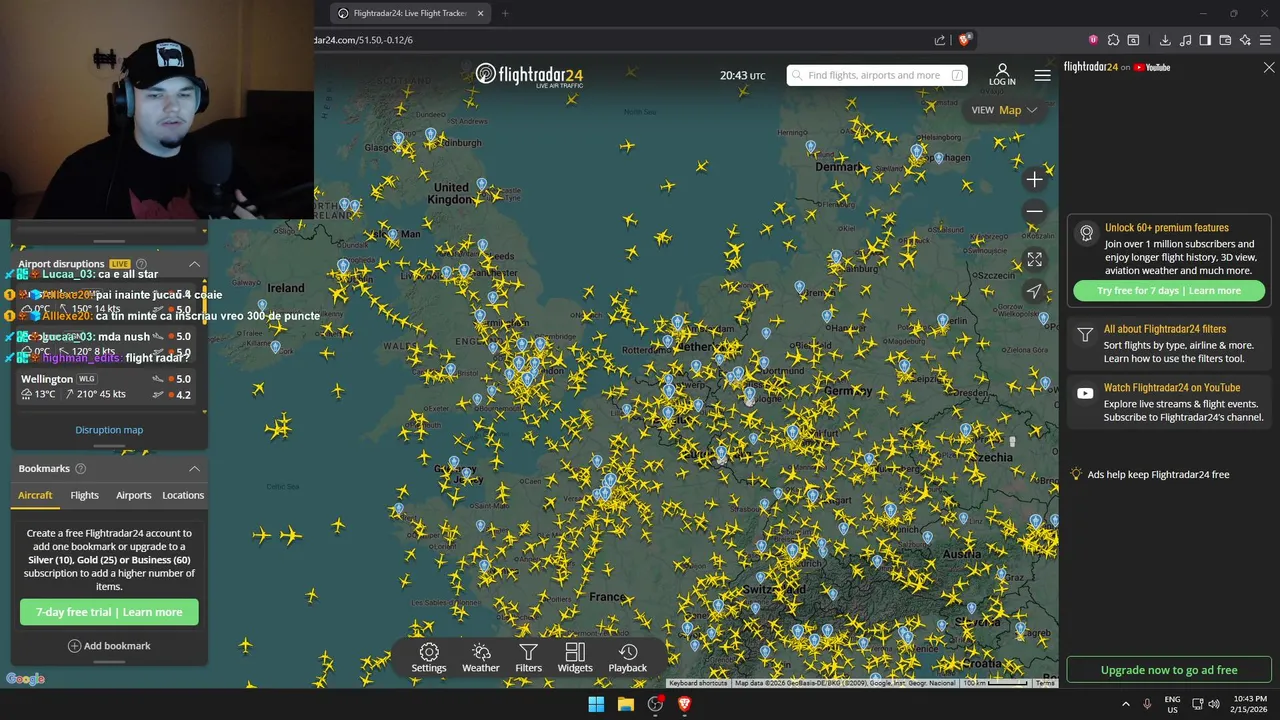Image resolution: width=1280 pixels, height=720 pixels.
Task: Open the Filters funnel tool
Action: click(529, 658)
